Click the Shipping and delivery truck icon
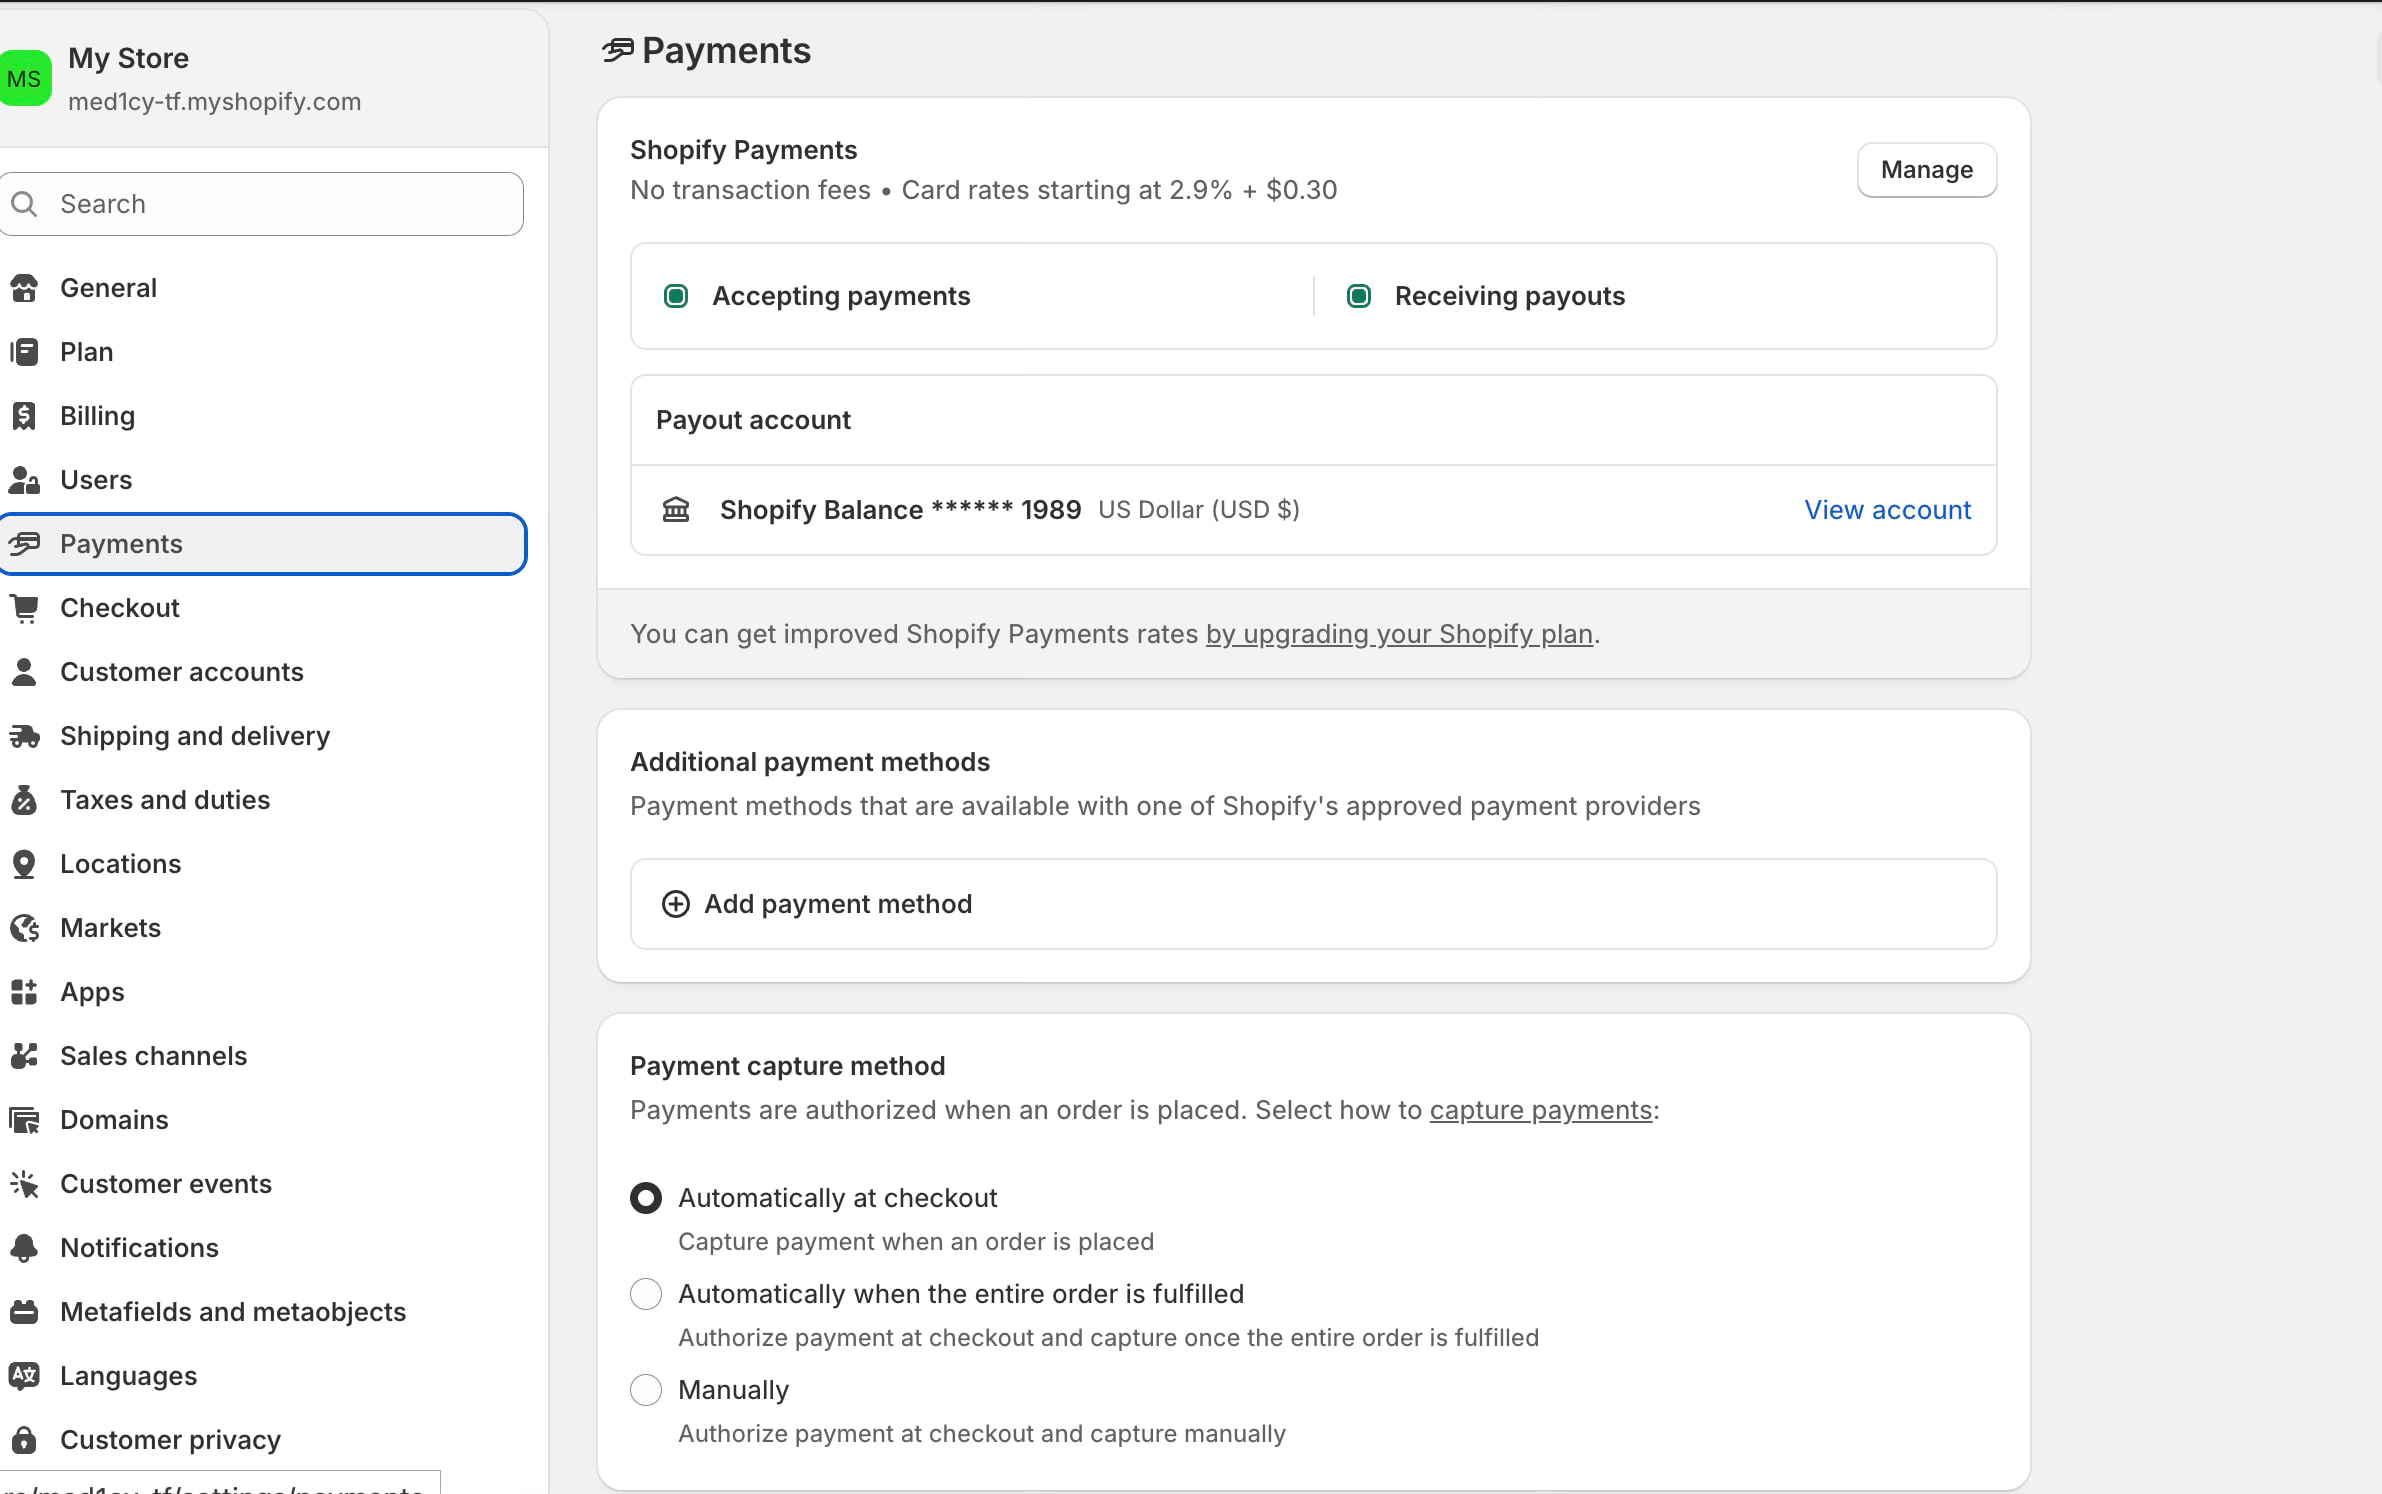The image size is (2382, 1494). point(24,736)
